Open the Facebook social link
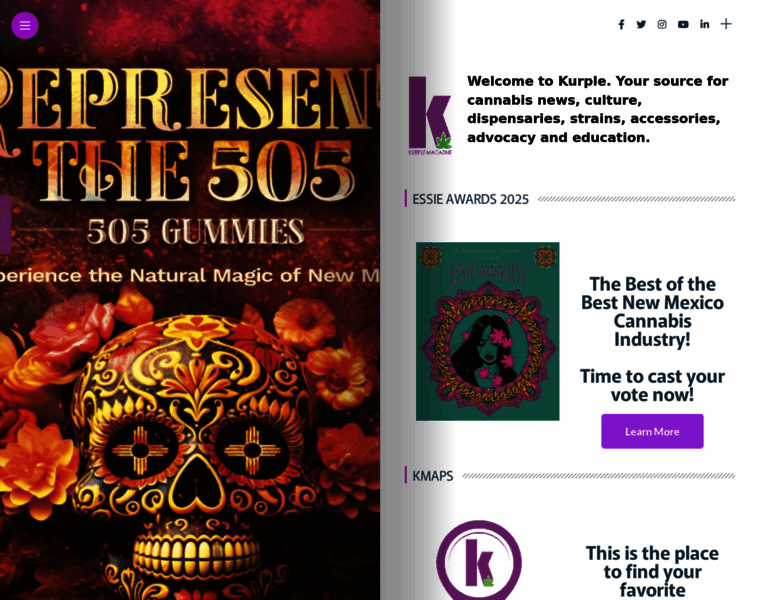The image size is (760, 600). 621,24
